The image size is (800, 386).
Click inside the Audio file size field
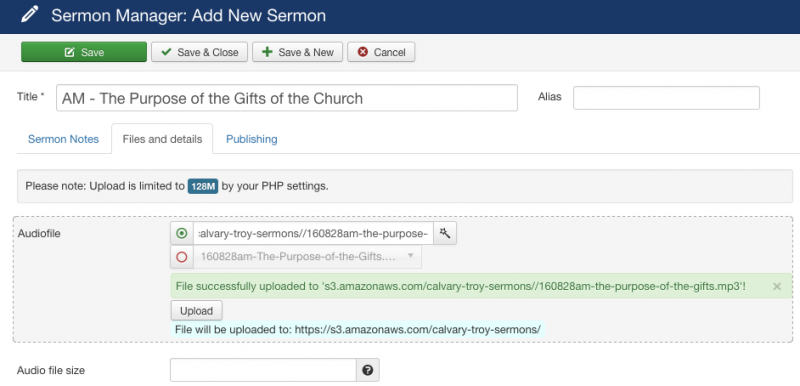coord(263,370)
